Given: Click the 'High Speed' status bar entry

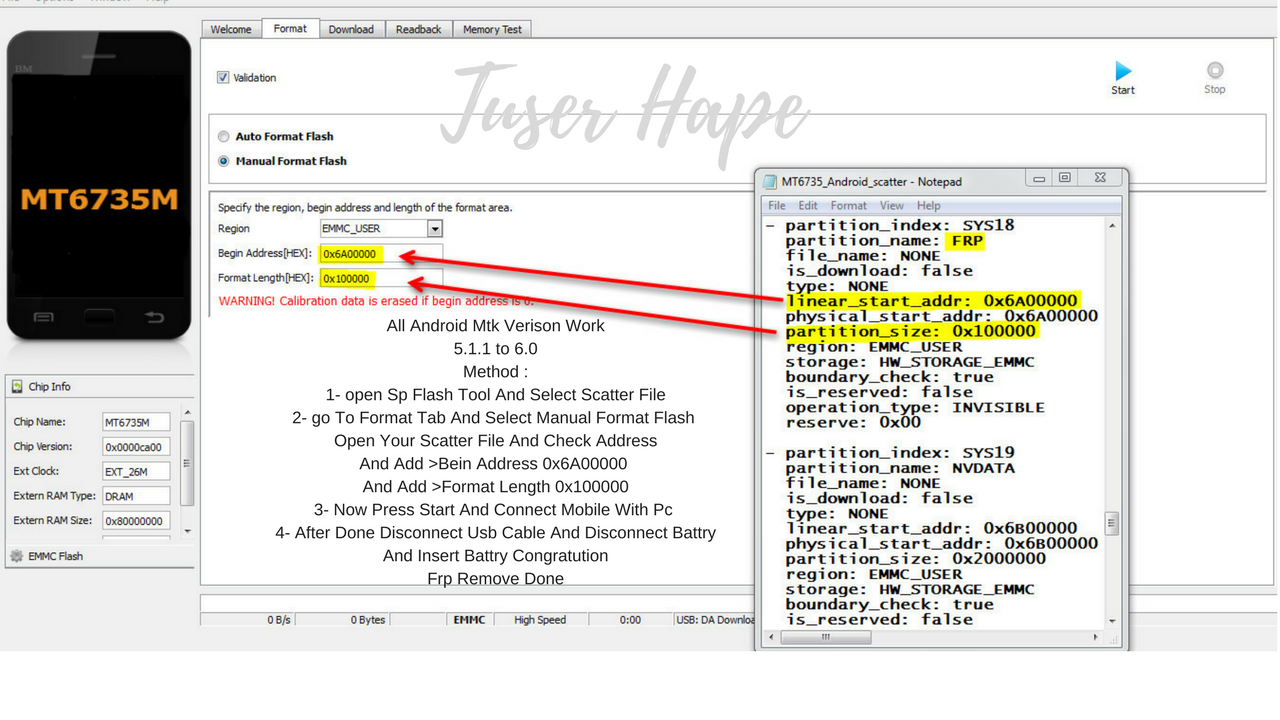Looking at the screenshot, I should click(x=540, y=620).
